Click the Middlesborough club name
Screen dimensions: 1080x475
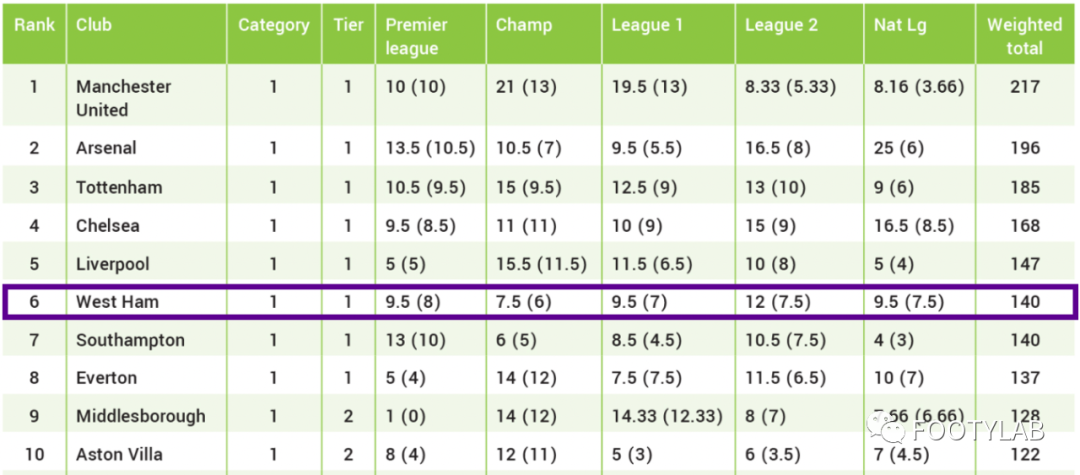point(140,416)
